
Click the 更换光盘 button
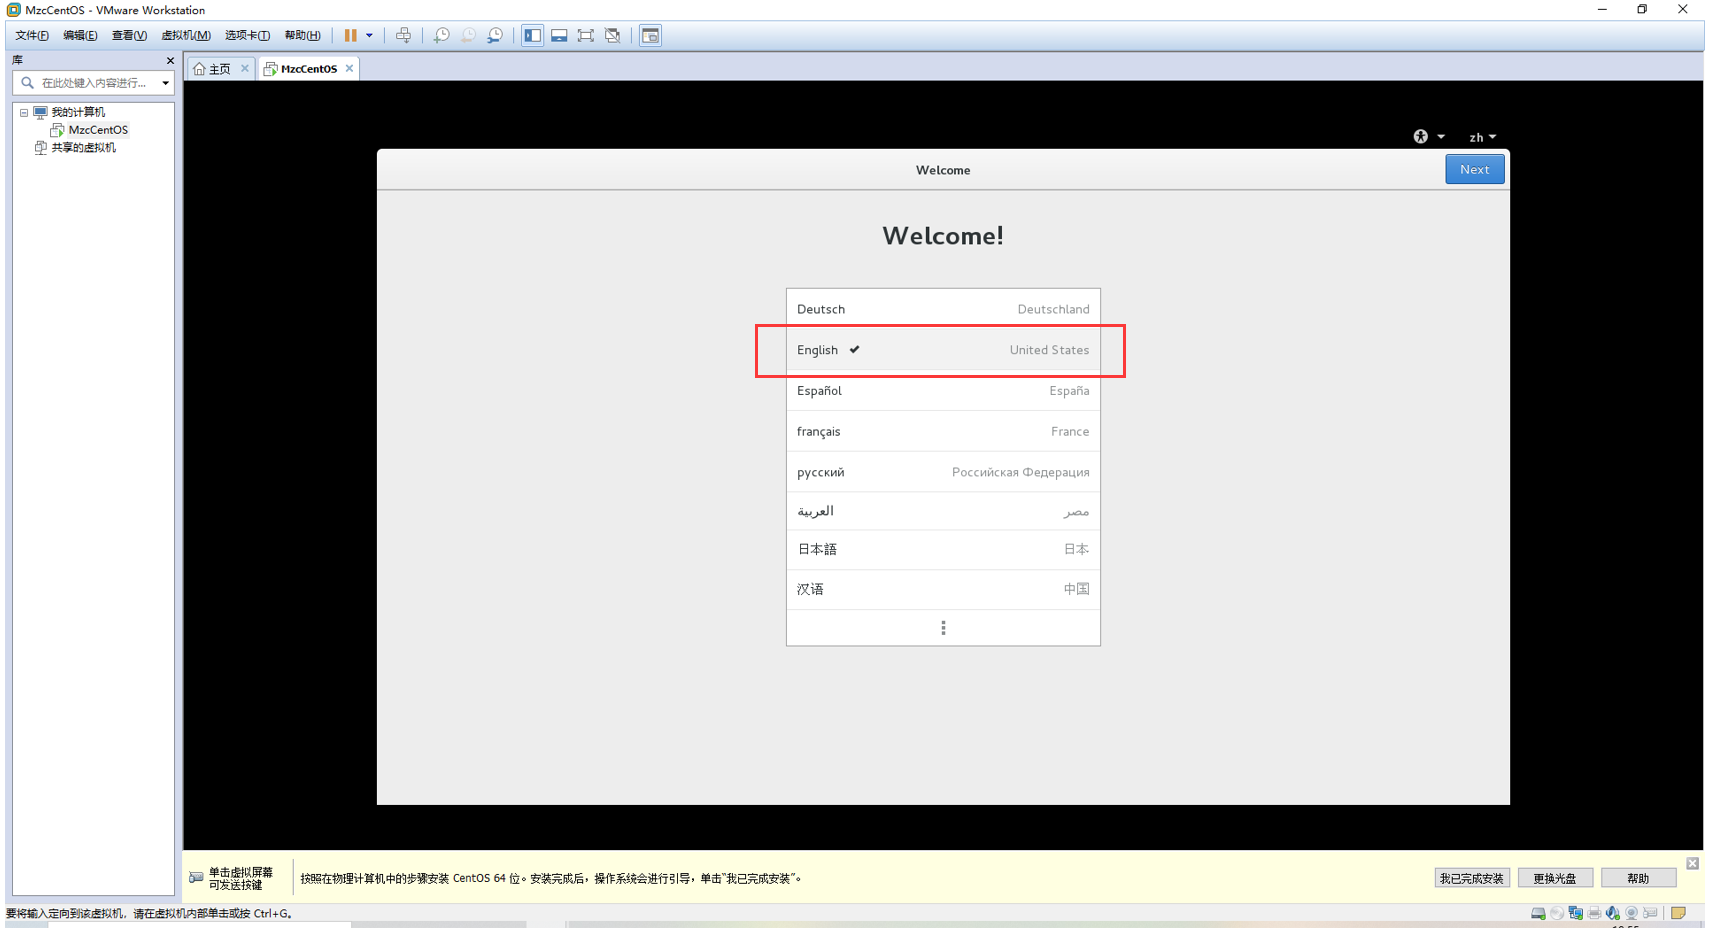1555,880
